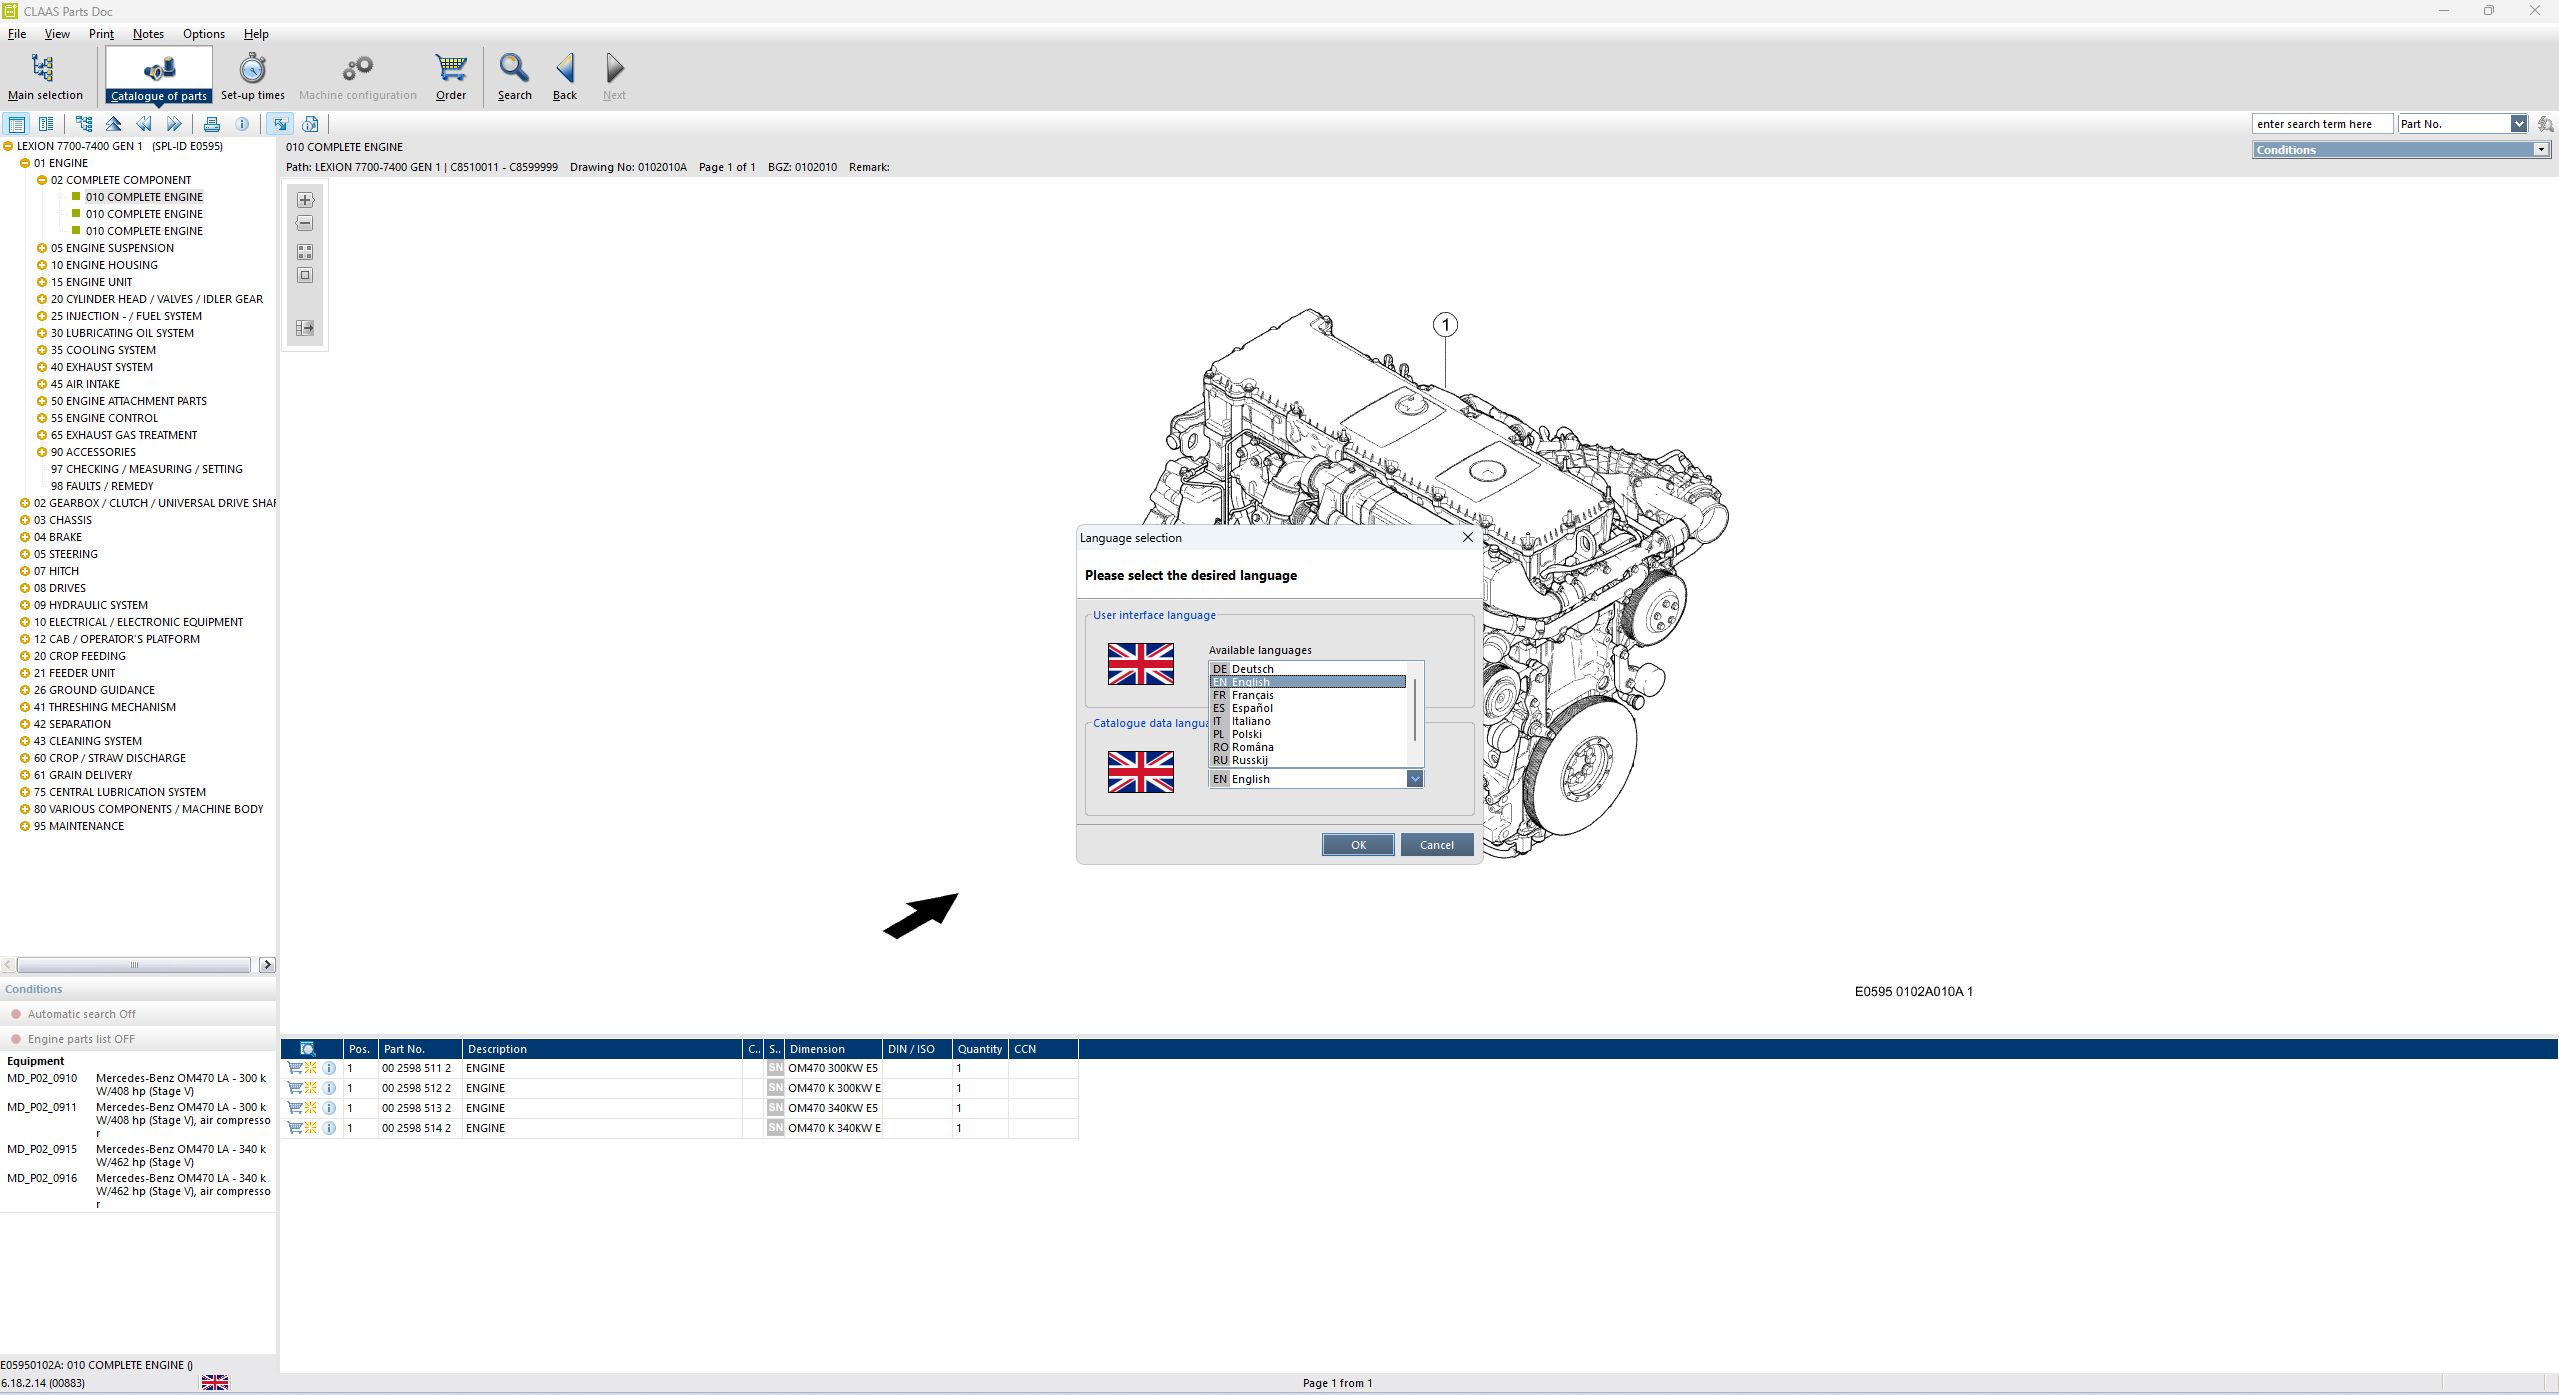
Task: Print the parts page via printer icon
Action: [x=212, y=123]
